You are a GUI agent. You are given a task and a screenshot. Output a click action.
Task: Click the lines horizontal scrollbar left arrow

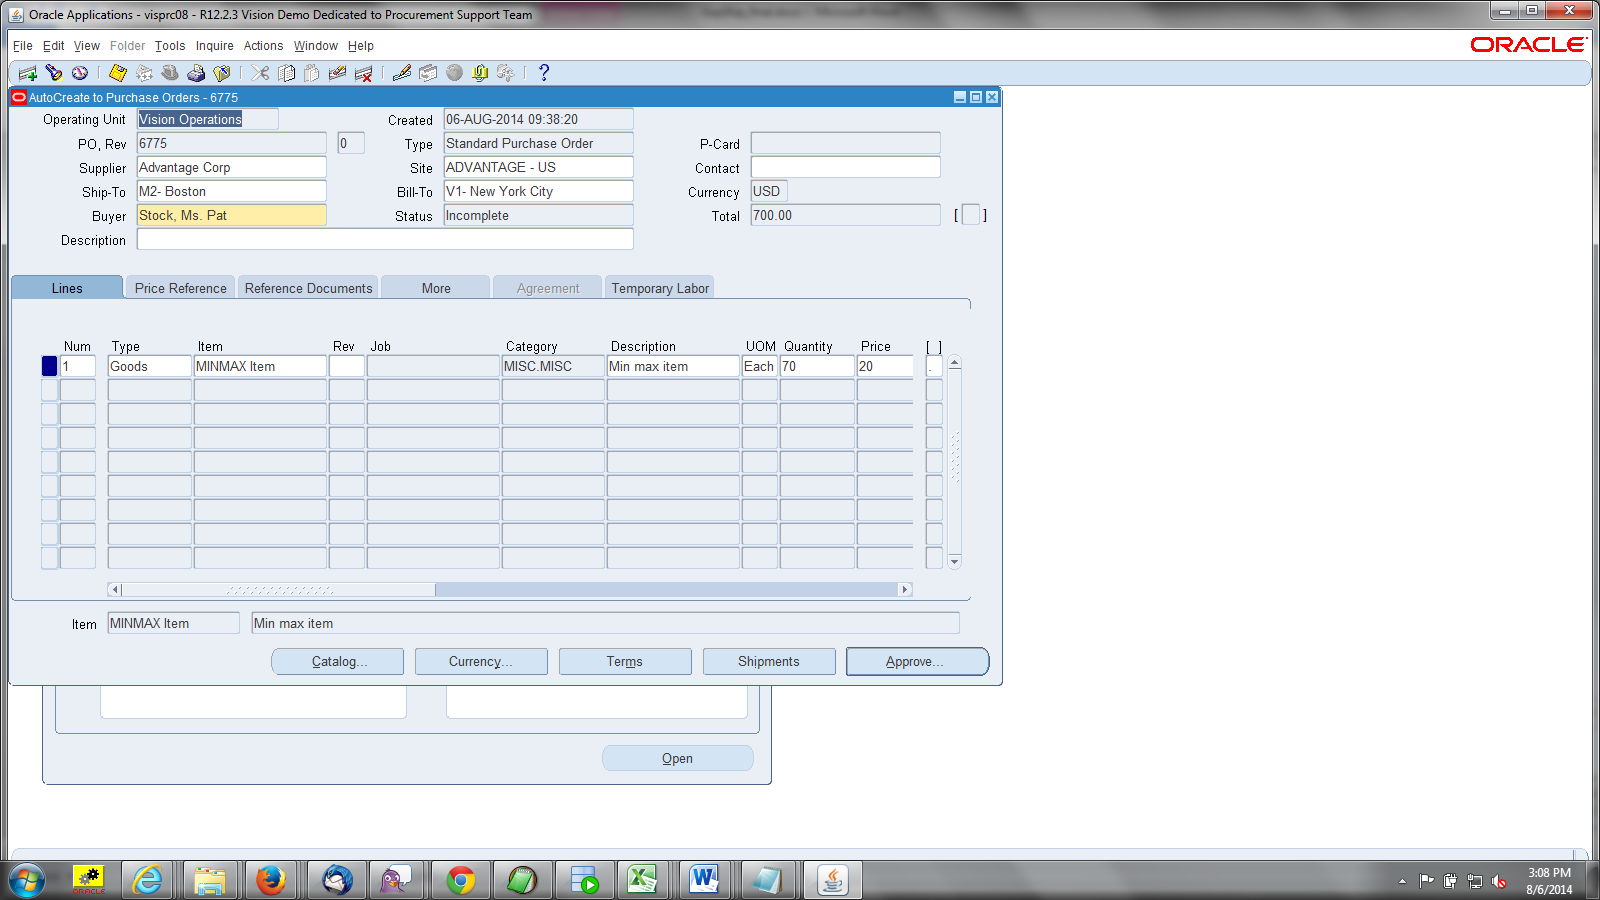pos(115,590)
